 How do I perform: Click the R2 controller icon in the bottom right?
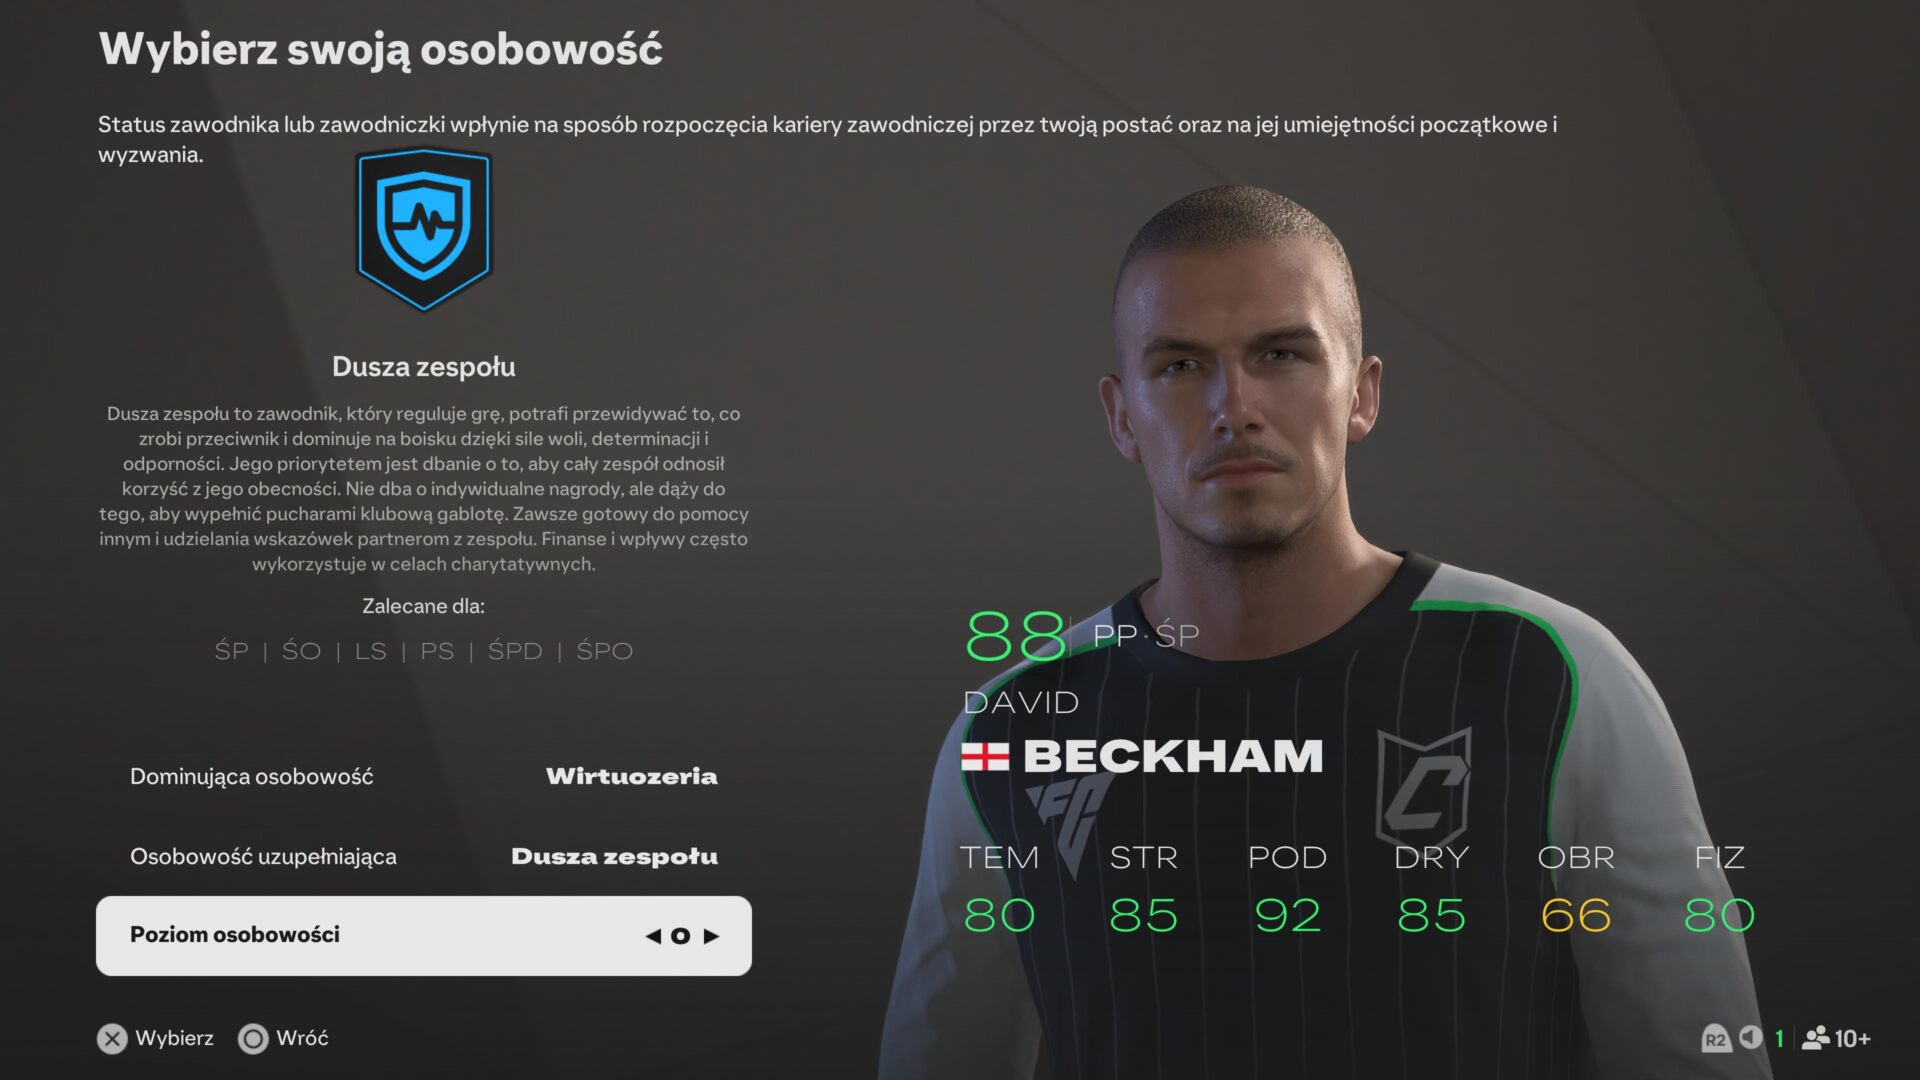pyautogui.click(x=1716, y=1039)
